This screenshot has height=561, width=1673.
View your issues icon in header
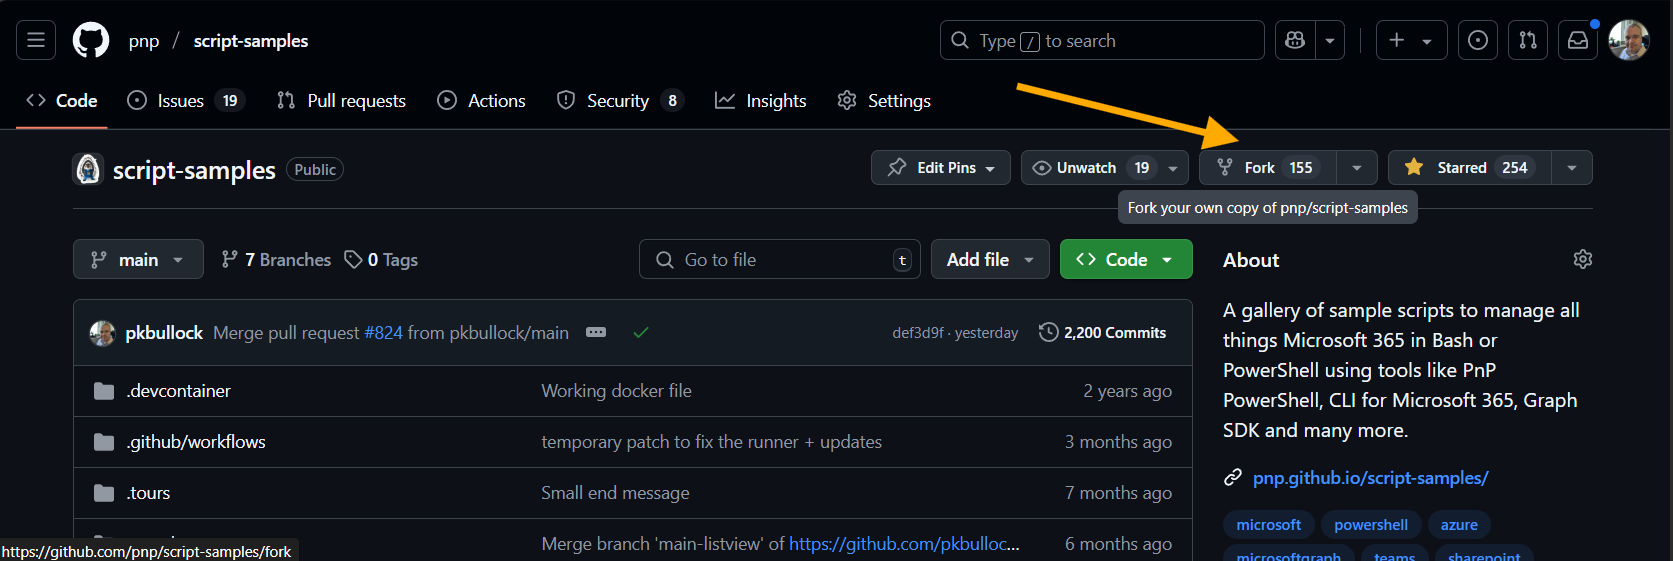(1478, 40)
